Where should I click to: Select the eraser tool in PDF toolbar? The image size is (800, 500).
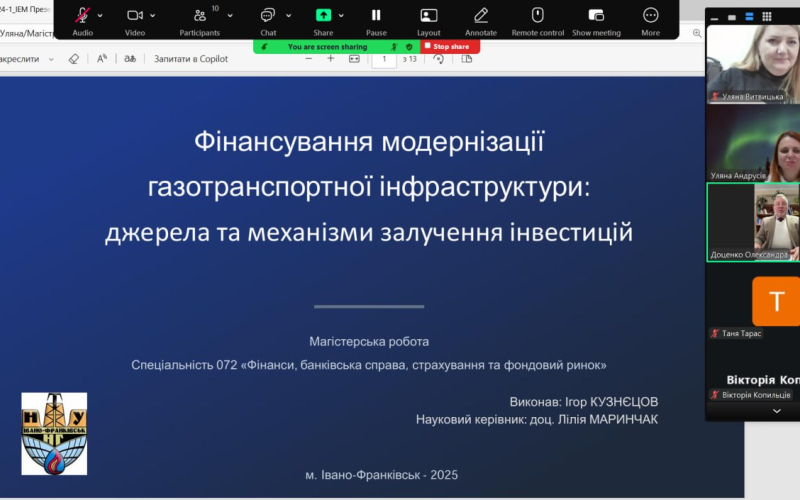pyautogui.click(x=73, y=59)
